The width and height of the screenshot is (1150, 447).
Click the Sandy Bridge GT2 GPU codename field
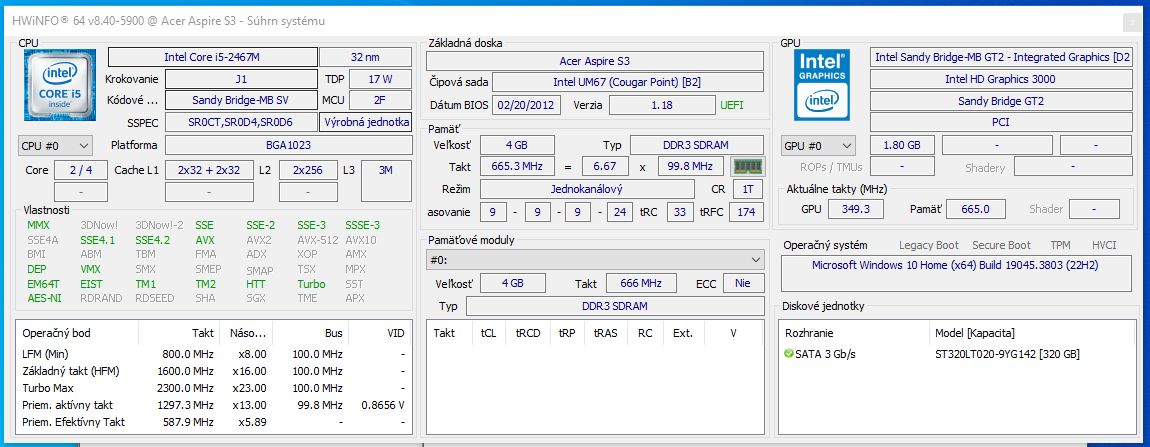coord(1000,101)
